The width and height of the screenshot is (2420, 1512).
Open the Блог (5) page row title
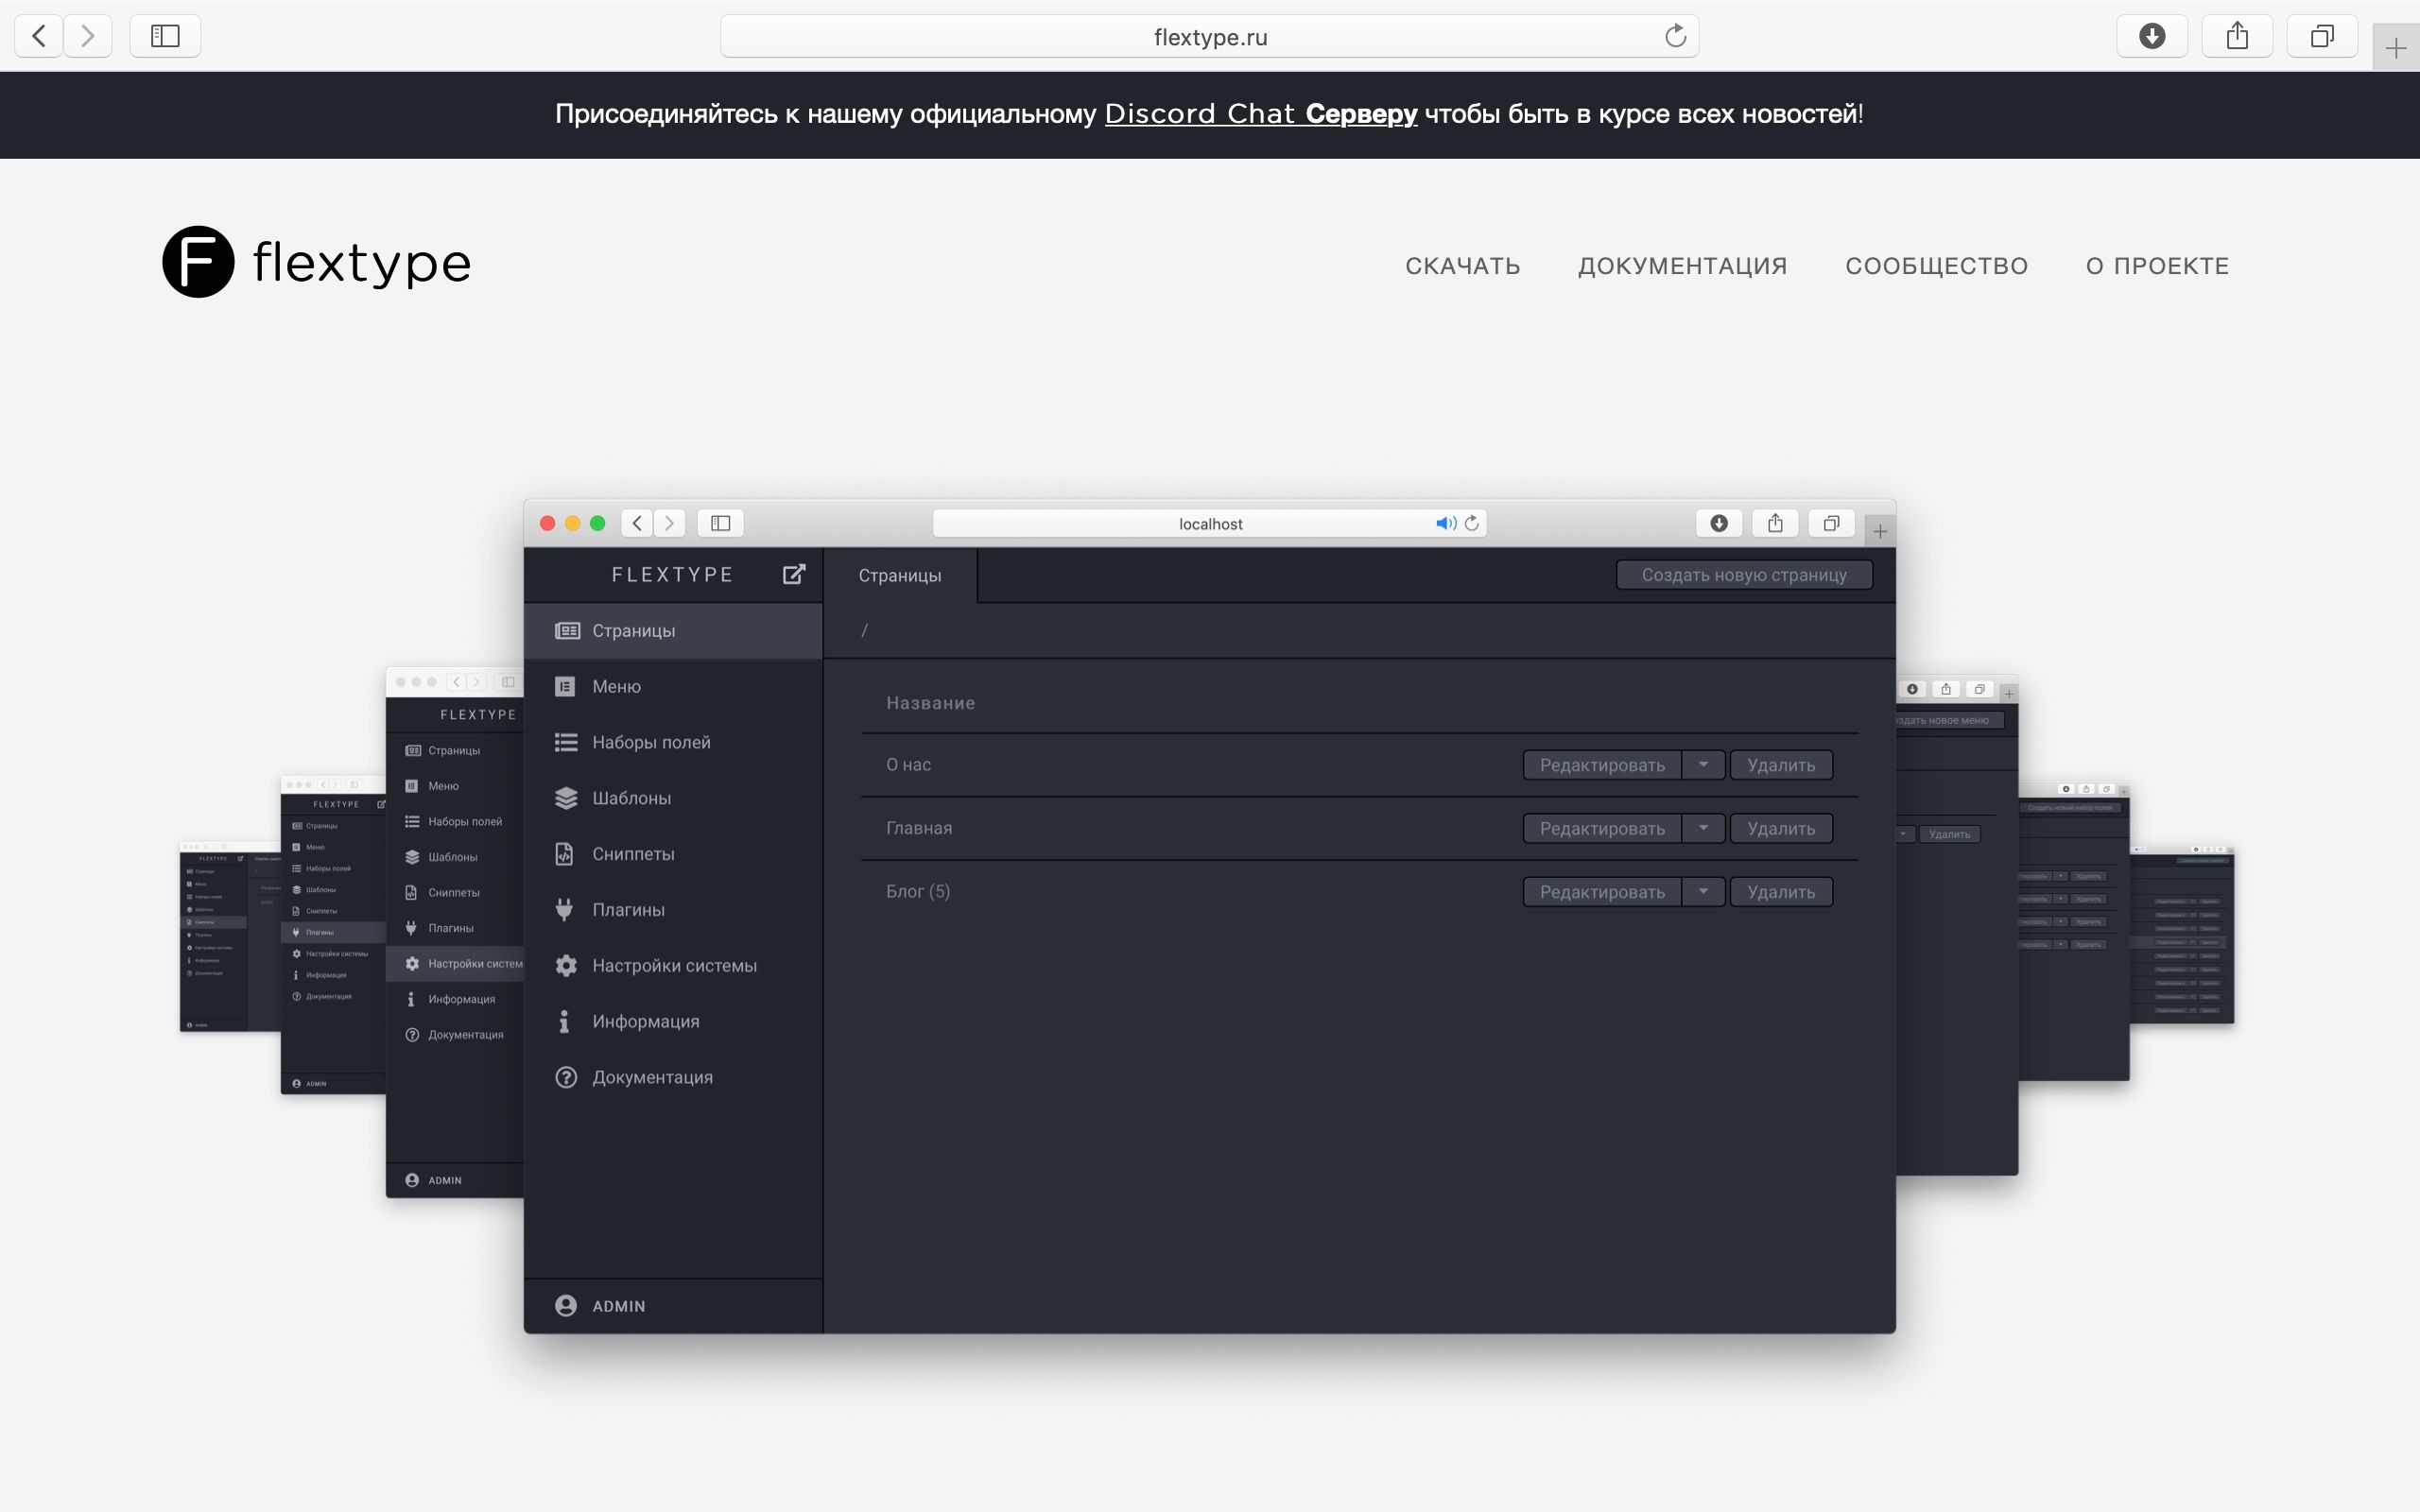pos(917,892)
